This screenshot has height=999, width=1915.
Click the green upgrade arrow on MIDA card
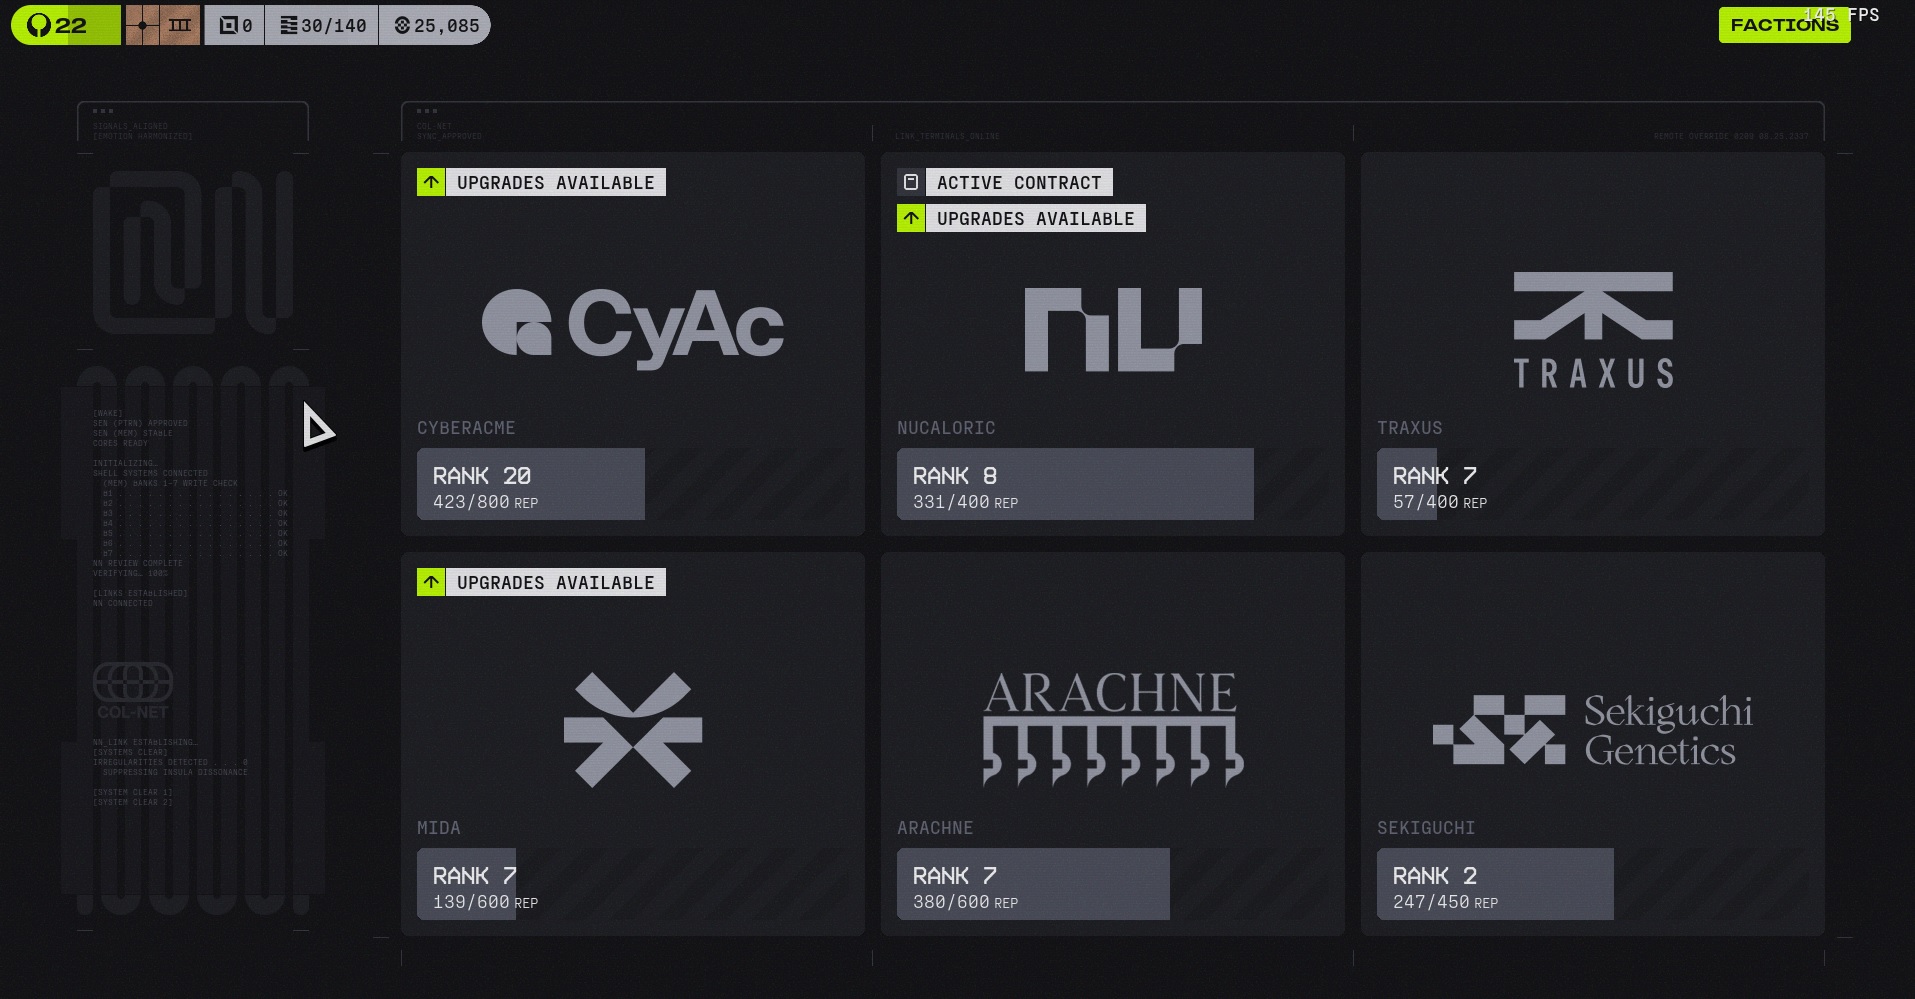coord(431,582)
